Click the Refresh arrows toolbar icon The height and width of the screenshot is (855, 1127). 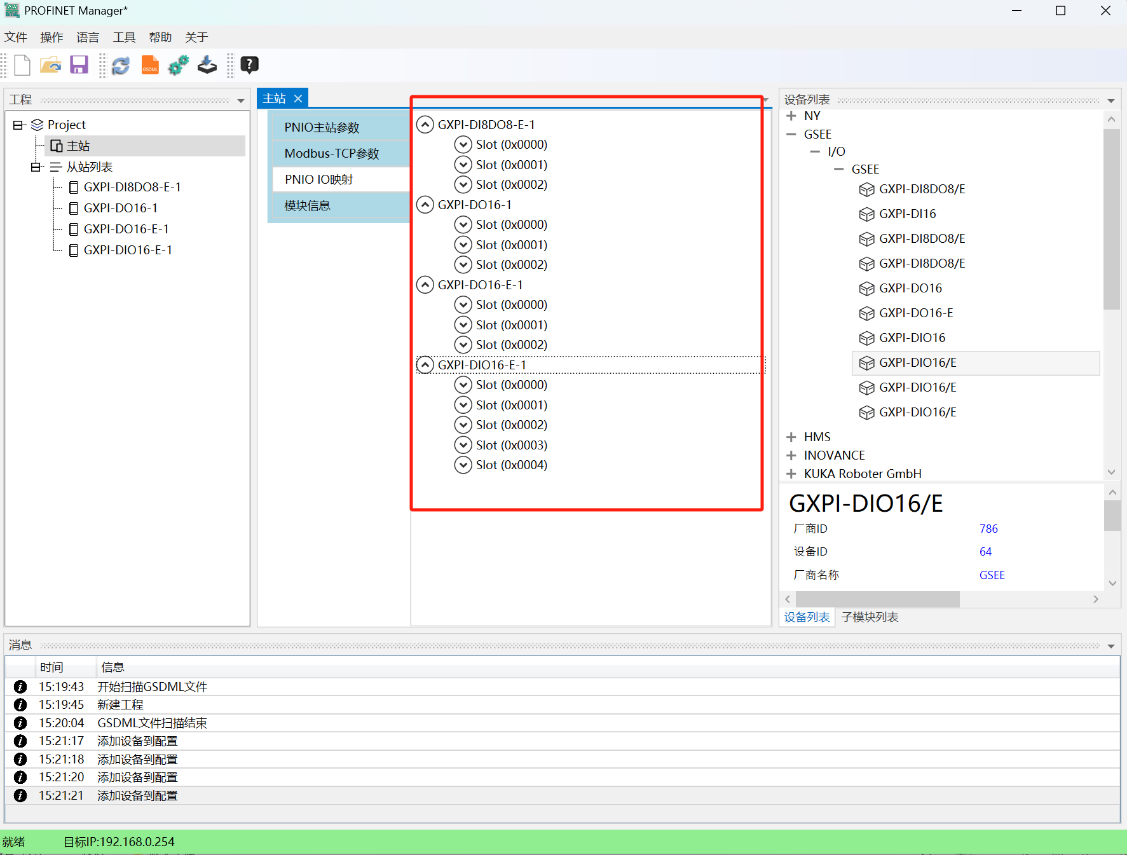tap(121, 65)
